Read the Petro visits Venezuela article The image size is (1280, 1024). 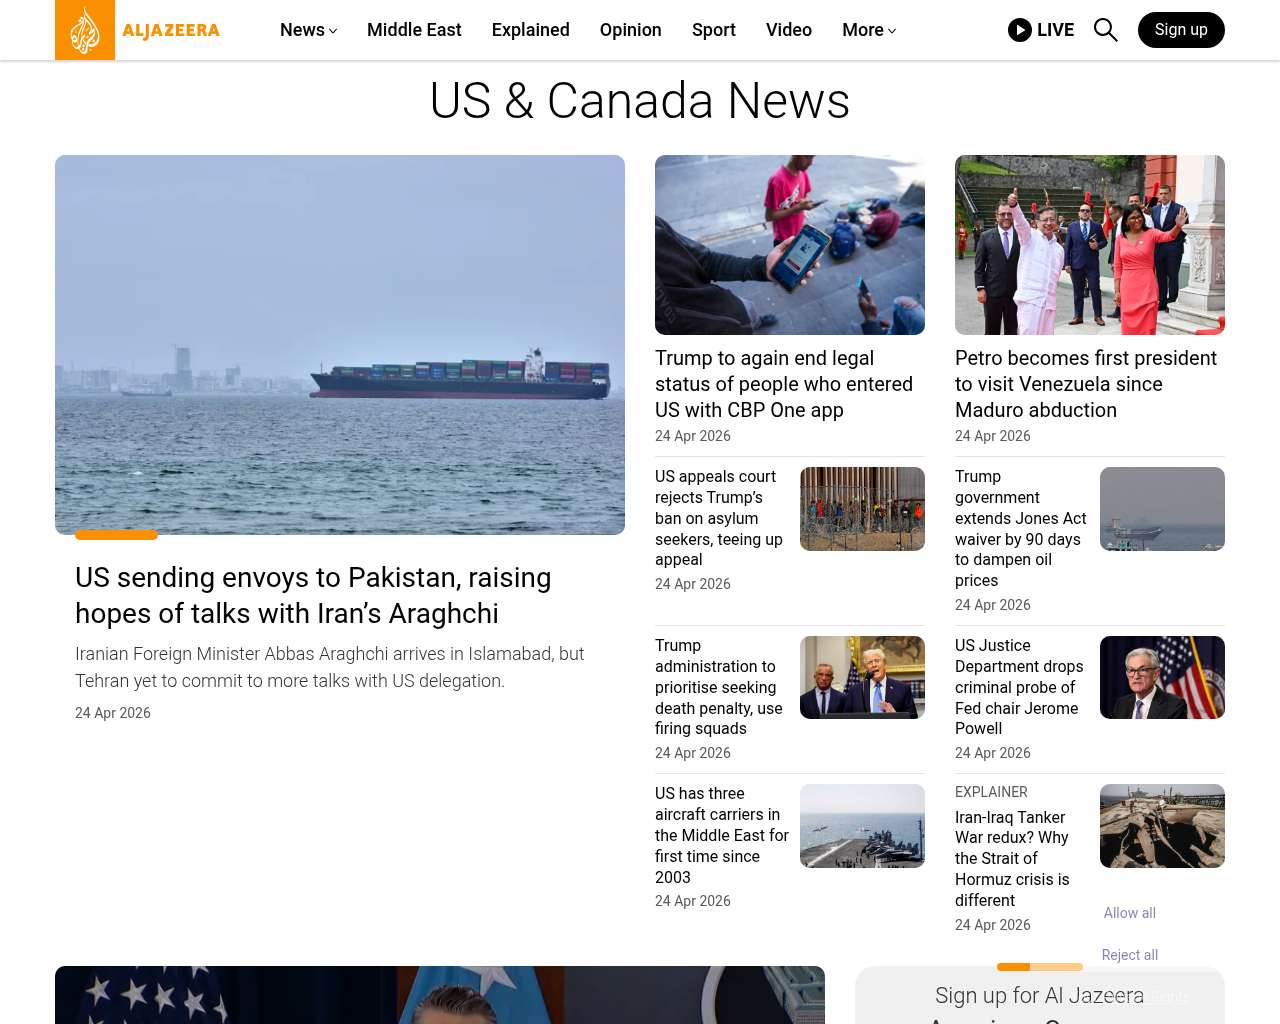pyautogui.click(x=1085, y=384)
